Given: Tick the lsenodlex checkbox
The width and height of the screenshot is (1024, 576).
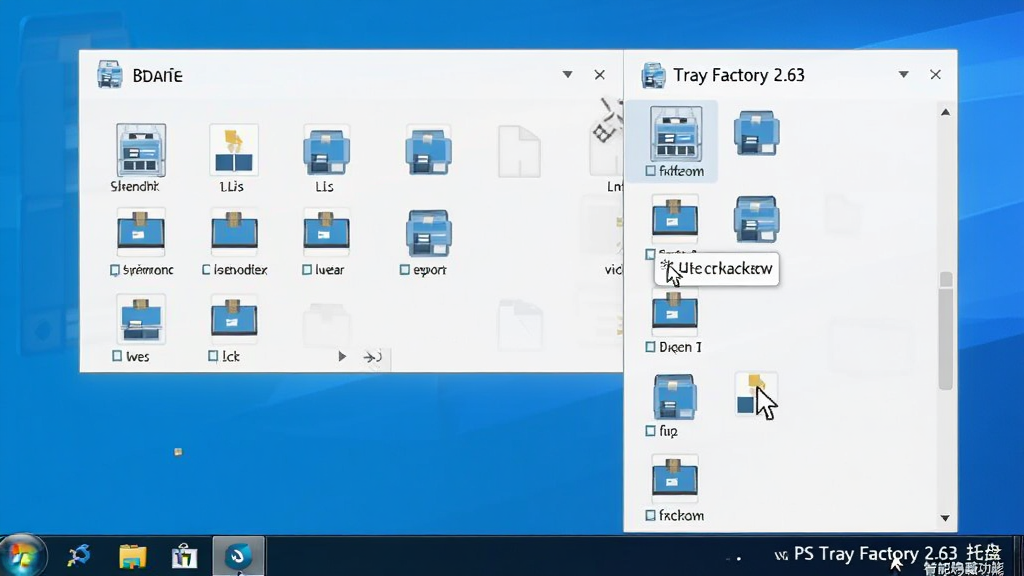Looking at the screenshot, I should point(206,270).
